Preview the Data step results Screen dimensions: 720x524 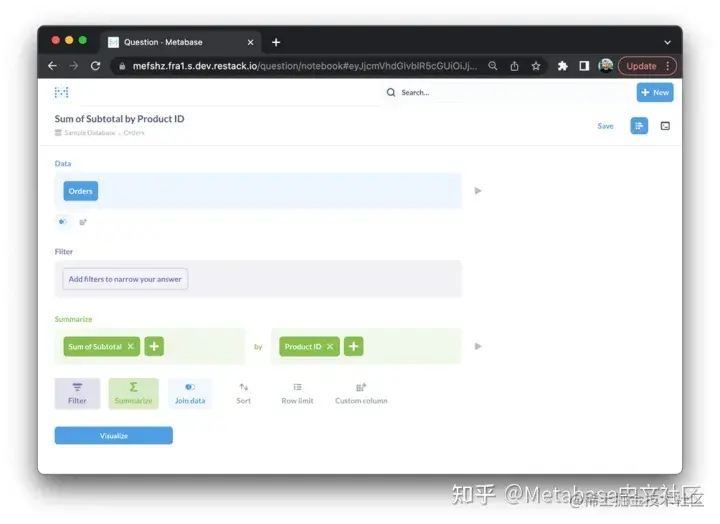tap(478, 191)
